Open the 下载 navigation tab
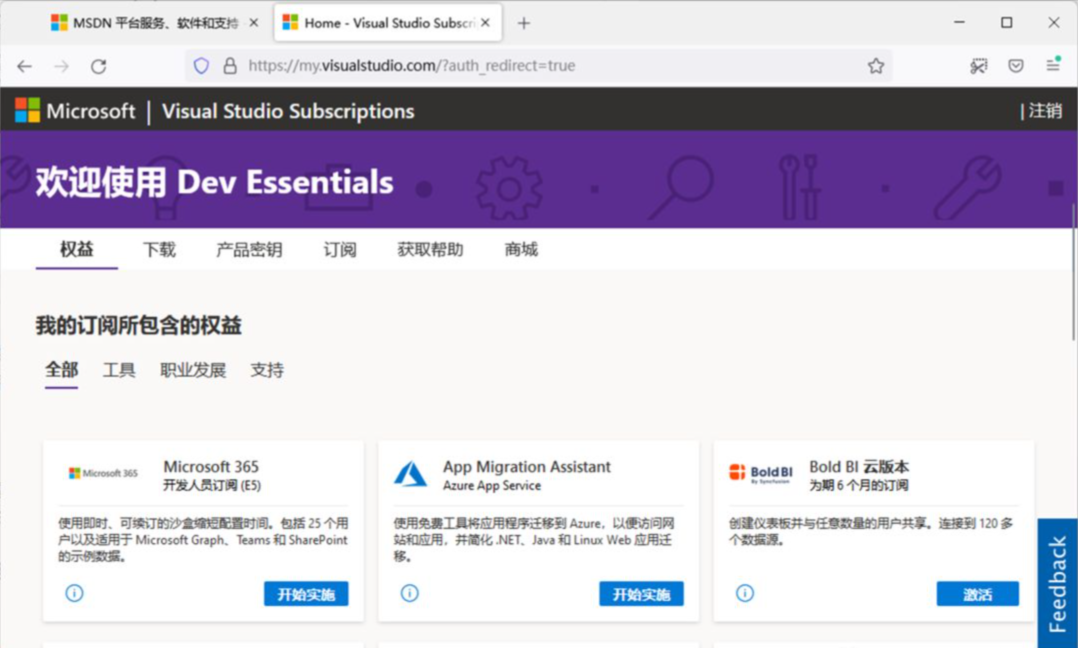1078x648 pixels. click(160, 249)
